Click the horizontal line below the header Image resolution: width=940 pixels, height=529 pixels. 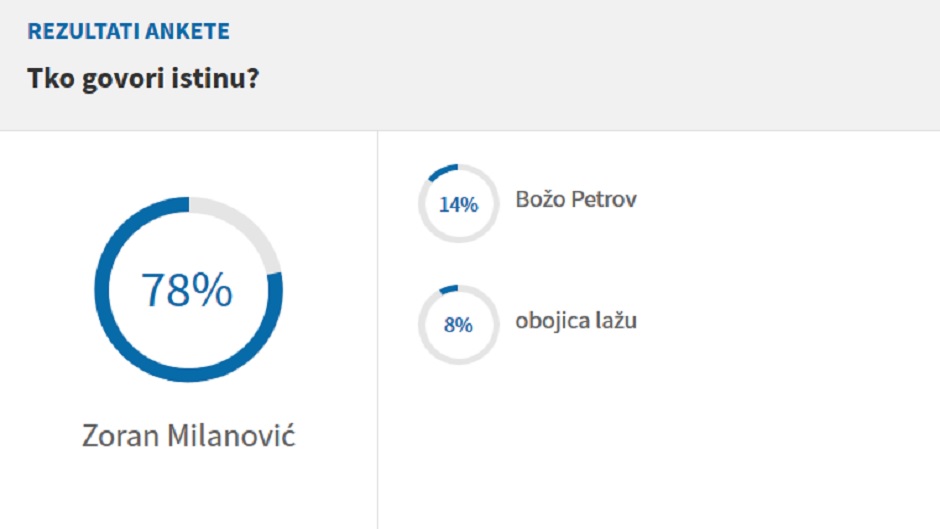(600, 130)
